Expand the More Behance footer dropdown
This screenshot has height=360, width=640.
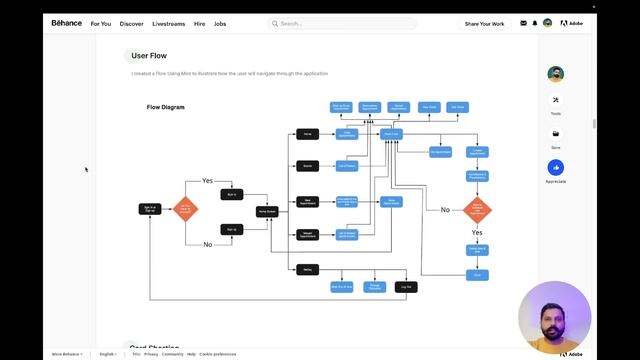[67, 354]
